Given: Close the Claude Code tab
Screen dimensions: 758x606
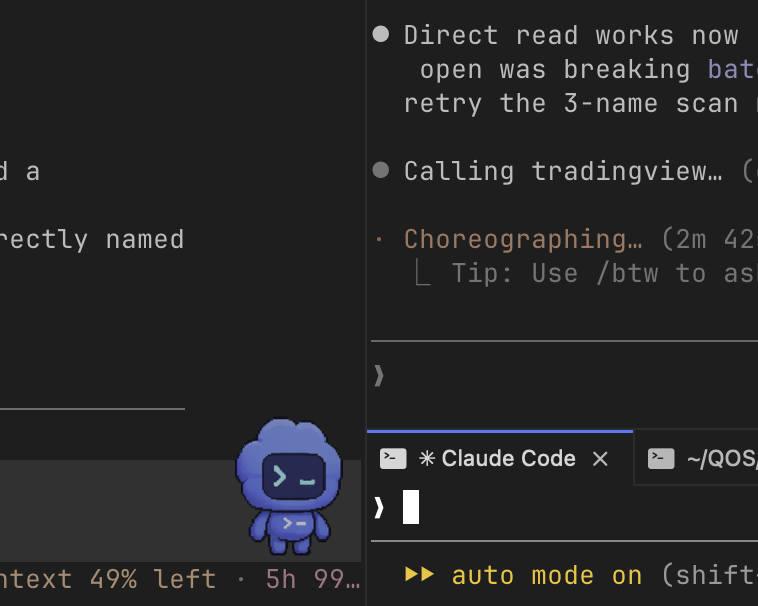Looking at the screenshot, I should click(600, 459).
